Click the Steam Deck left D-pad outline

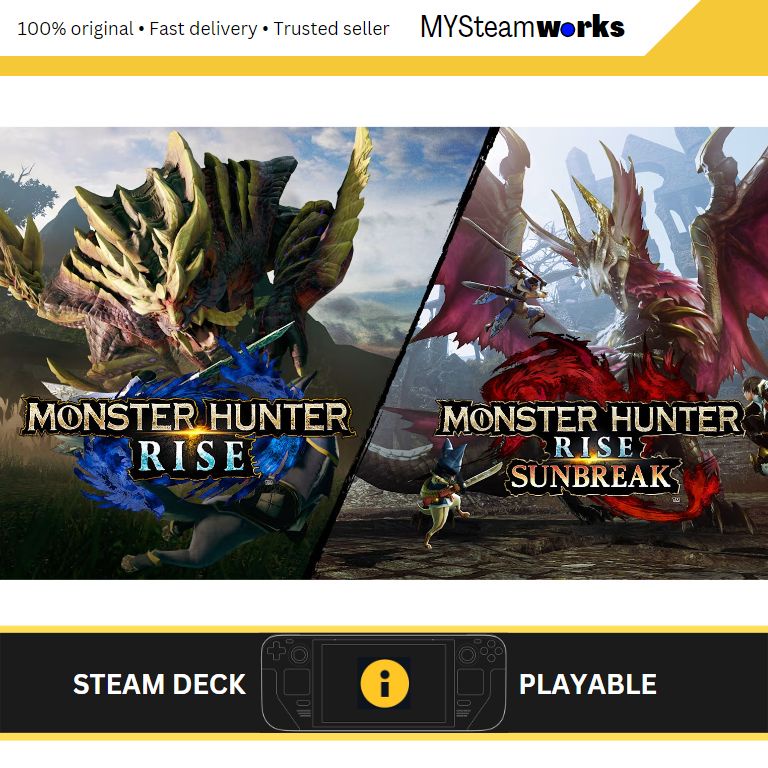pos(276,649)
